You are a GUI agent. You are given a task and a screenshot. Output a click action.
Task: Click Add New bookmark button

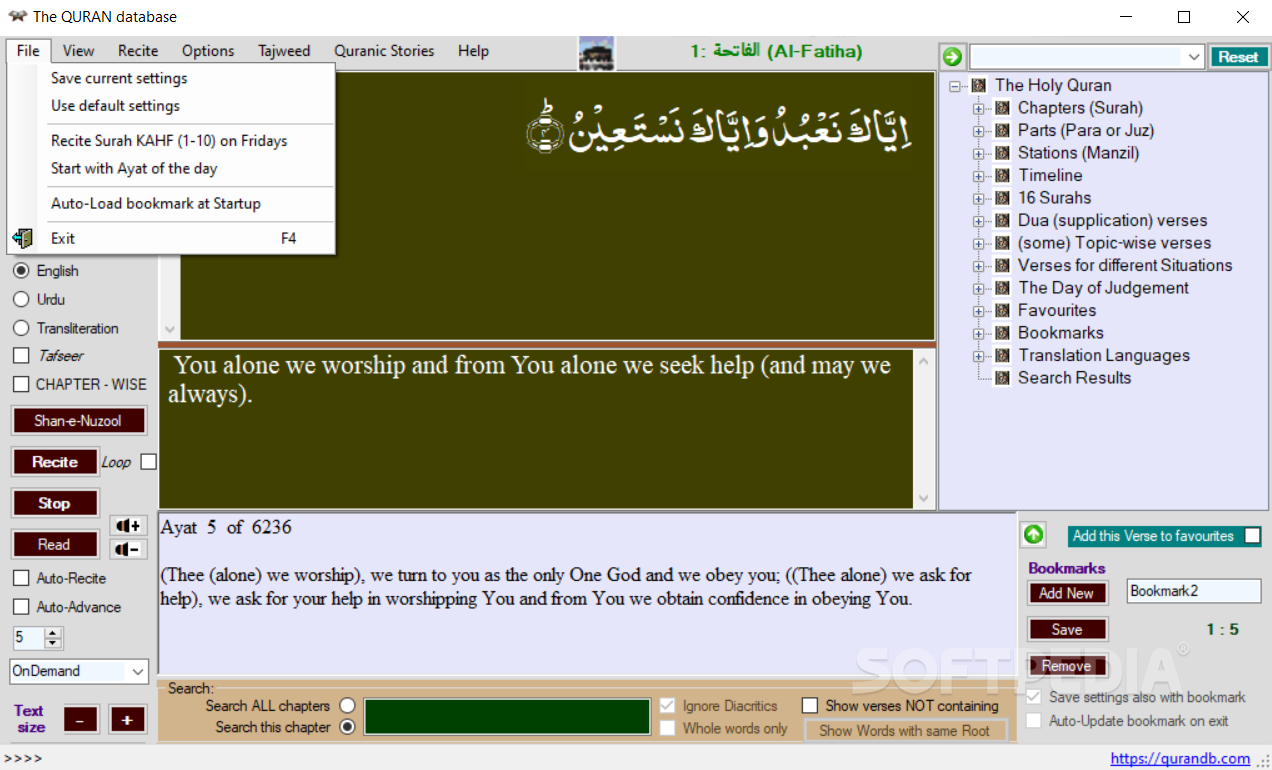1067,593
